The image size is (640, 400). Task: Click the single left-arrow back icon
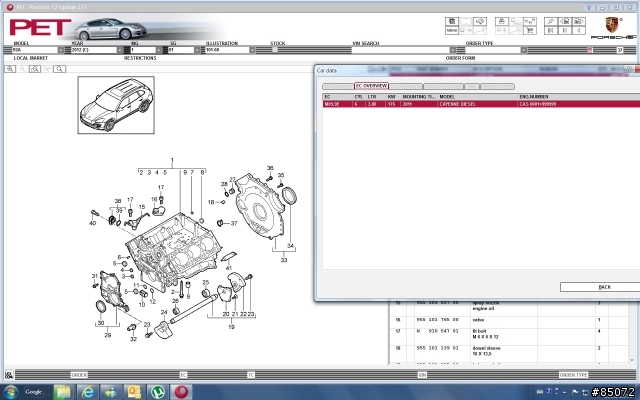pyautogui.click(x=579, y=30)
